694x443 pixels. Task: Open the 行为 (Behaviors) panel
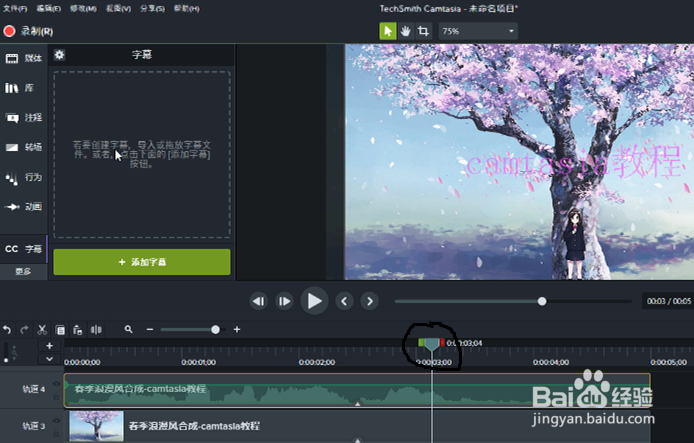click(23, 177)
